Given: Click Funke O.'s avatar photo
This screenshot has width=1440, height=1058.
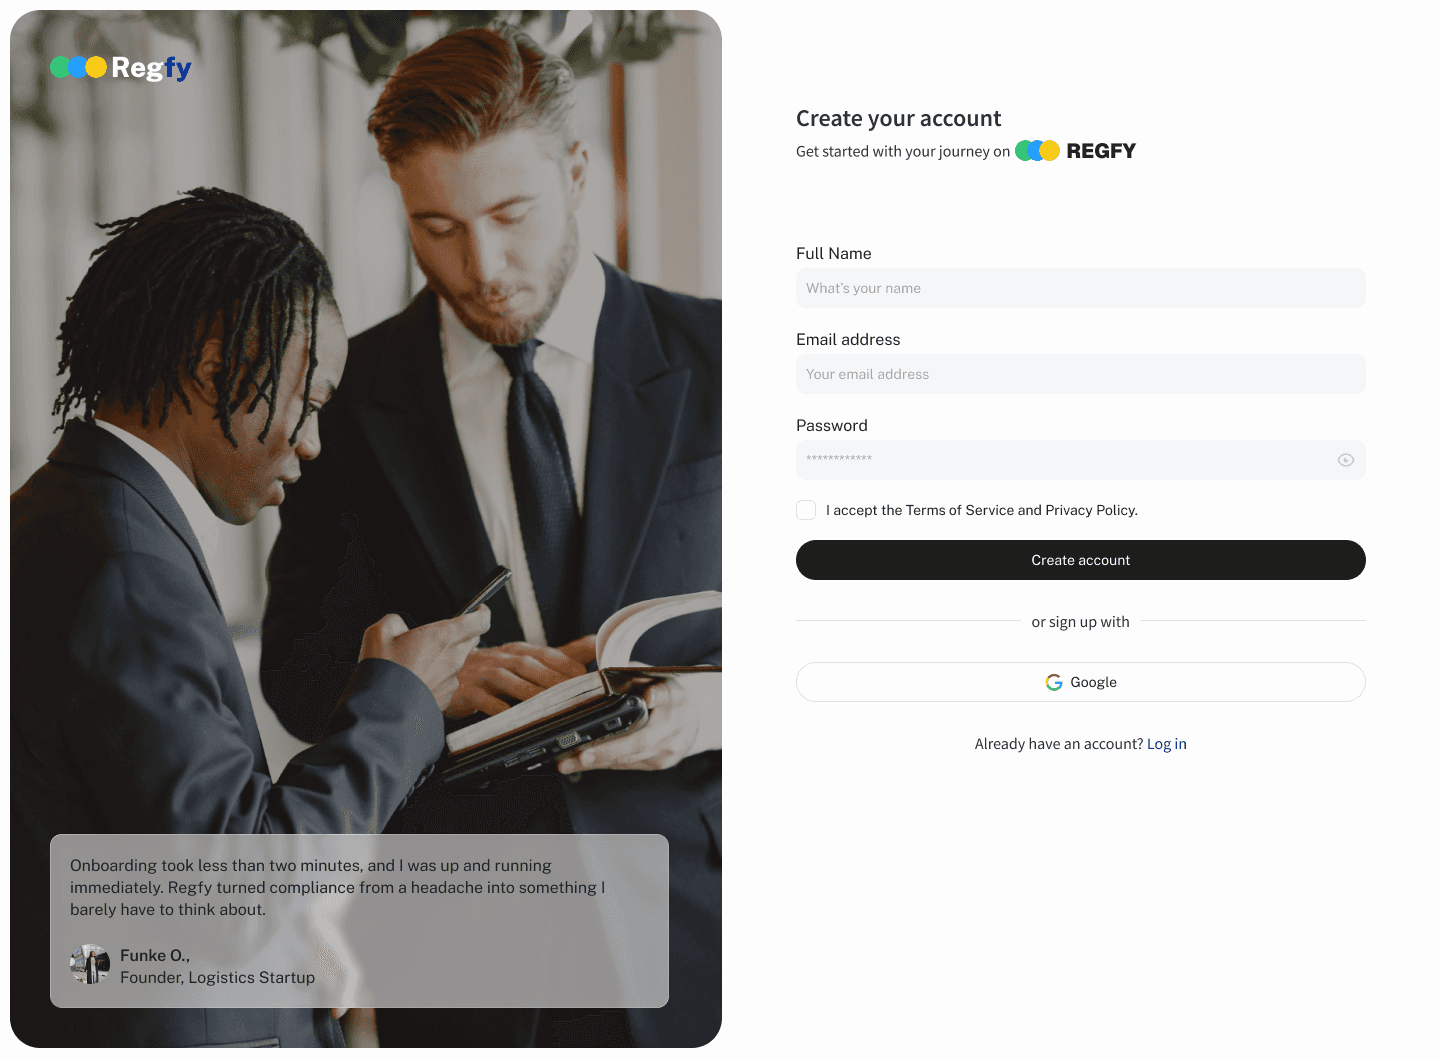Looking at the screenshot, I should coord(90,965).
